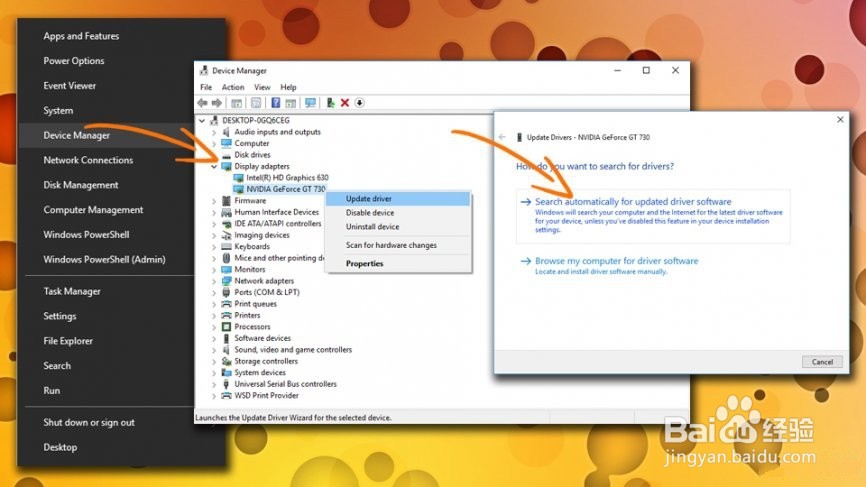Open the View menu
866x487 pixels.
(x=262, y=87)
